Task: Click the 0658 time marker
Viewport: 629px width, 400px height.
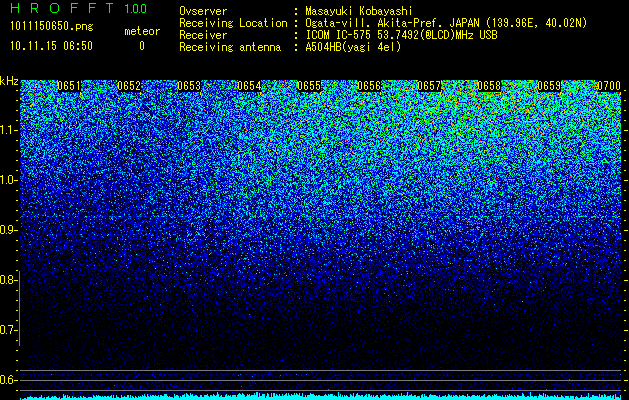Action: click(x=489, y=86)
